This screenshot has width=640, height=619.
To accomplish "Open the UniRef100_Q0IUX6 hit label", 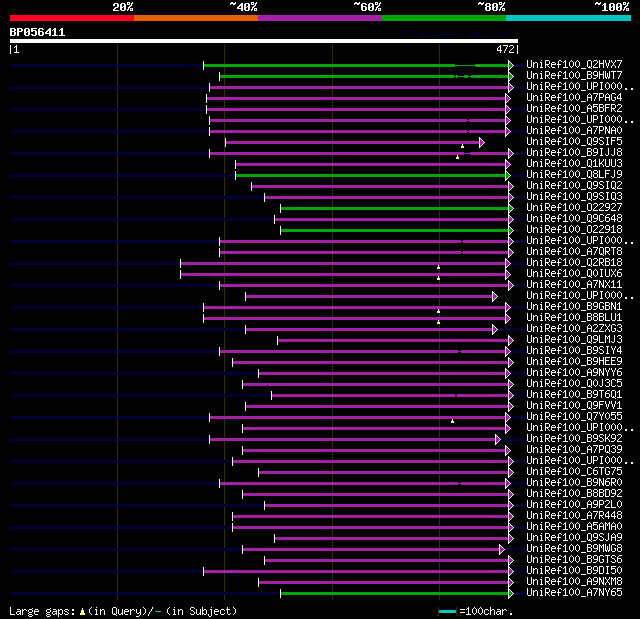I will [x=574, y=274].
